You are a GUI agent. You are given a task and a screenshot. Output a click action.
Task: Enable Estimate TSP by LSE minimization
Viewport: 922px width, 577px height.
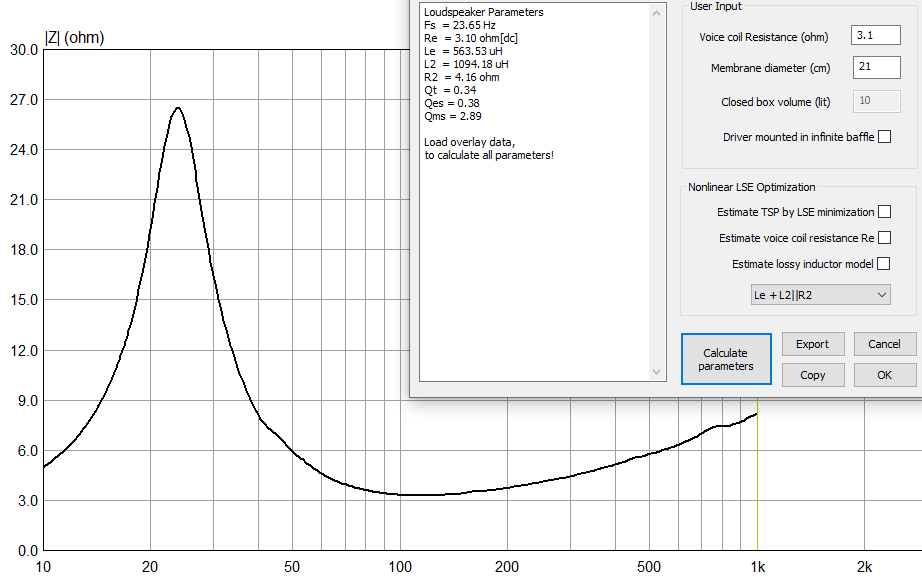pyautogui.click(x=884, y=212)
